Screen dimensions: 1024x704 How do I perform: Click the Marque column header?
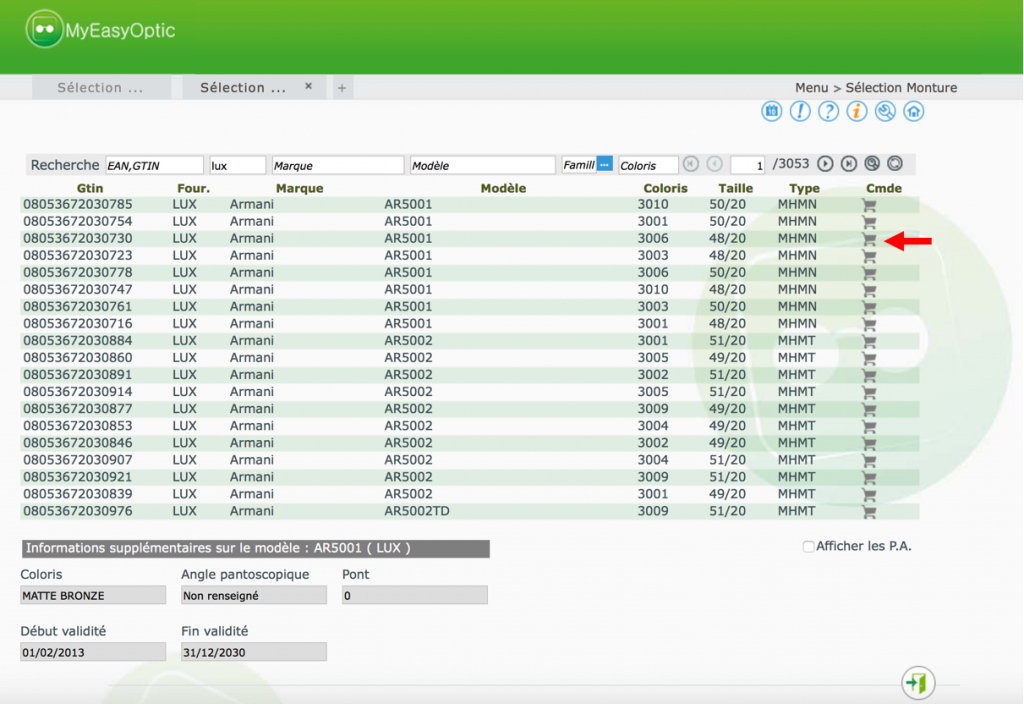(300, 188)
